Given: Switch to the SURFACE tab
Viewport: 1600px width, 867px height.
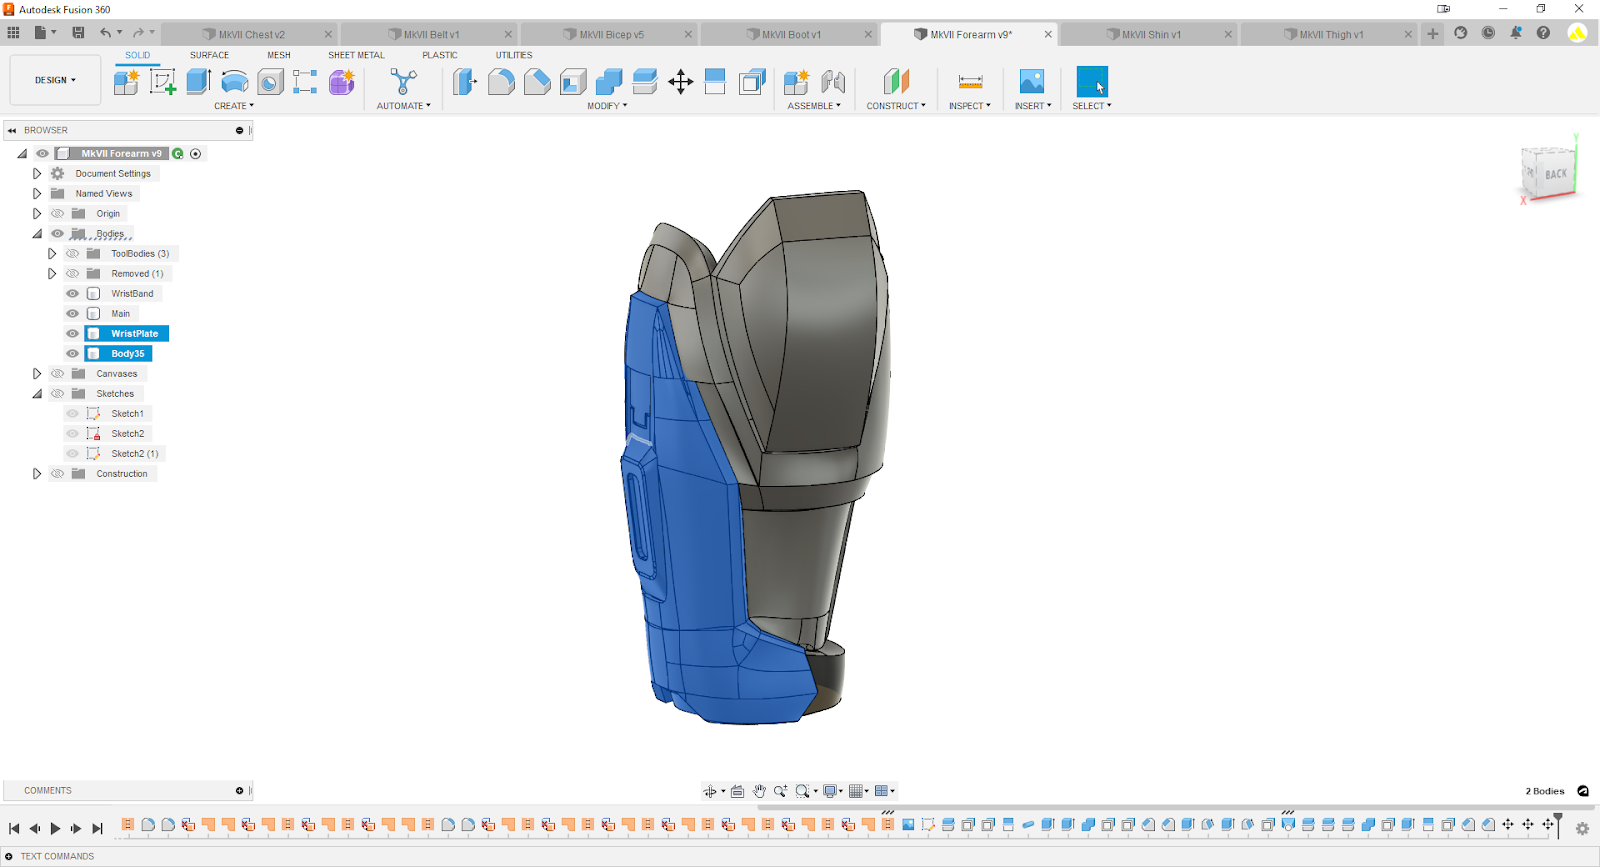Looking at the screenshot, I should pos(209,55).
